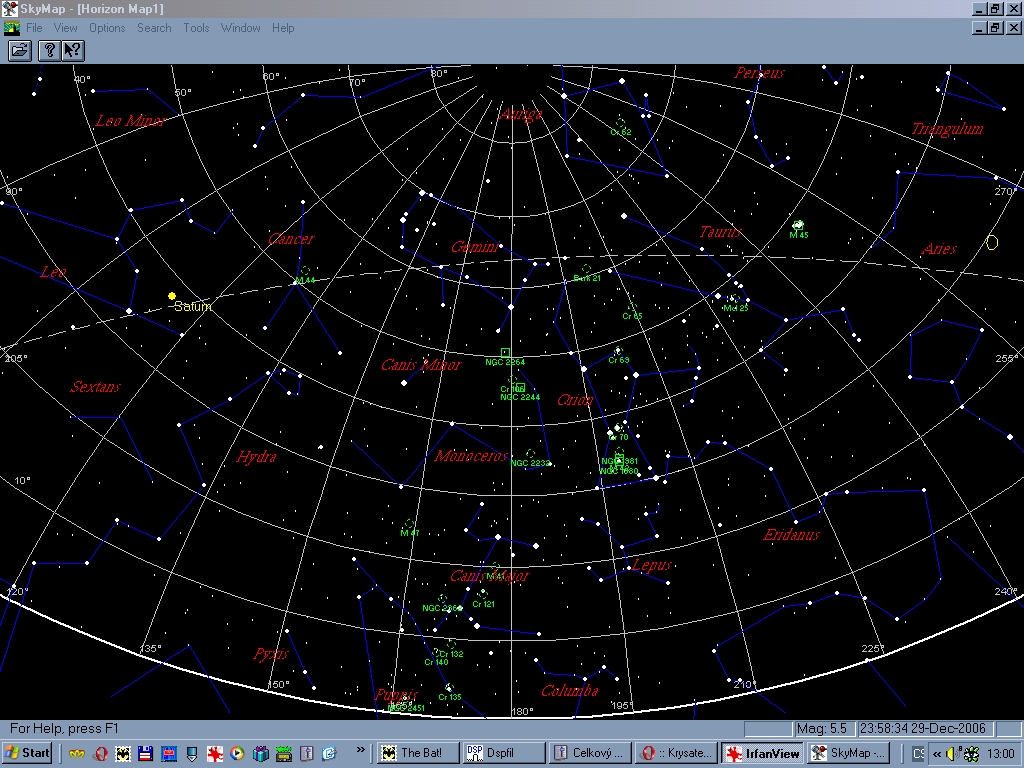Open the Window menu
This screenshot has width=1024, height=768.
(240, 28)
